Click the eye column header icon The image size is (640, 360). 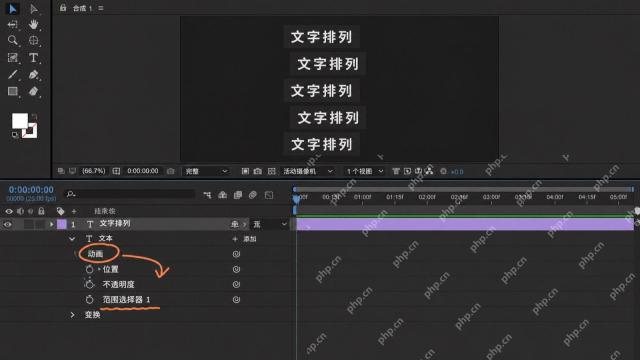9,211
